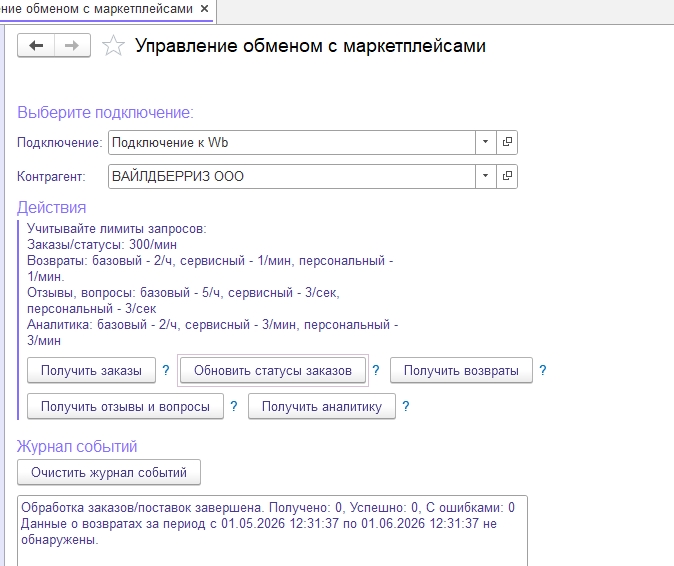Screen dimensions: 674x566
Task: Switch to the marketplace exchange management tab
Action: tap(96, 9)
